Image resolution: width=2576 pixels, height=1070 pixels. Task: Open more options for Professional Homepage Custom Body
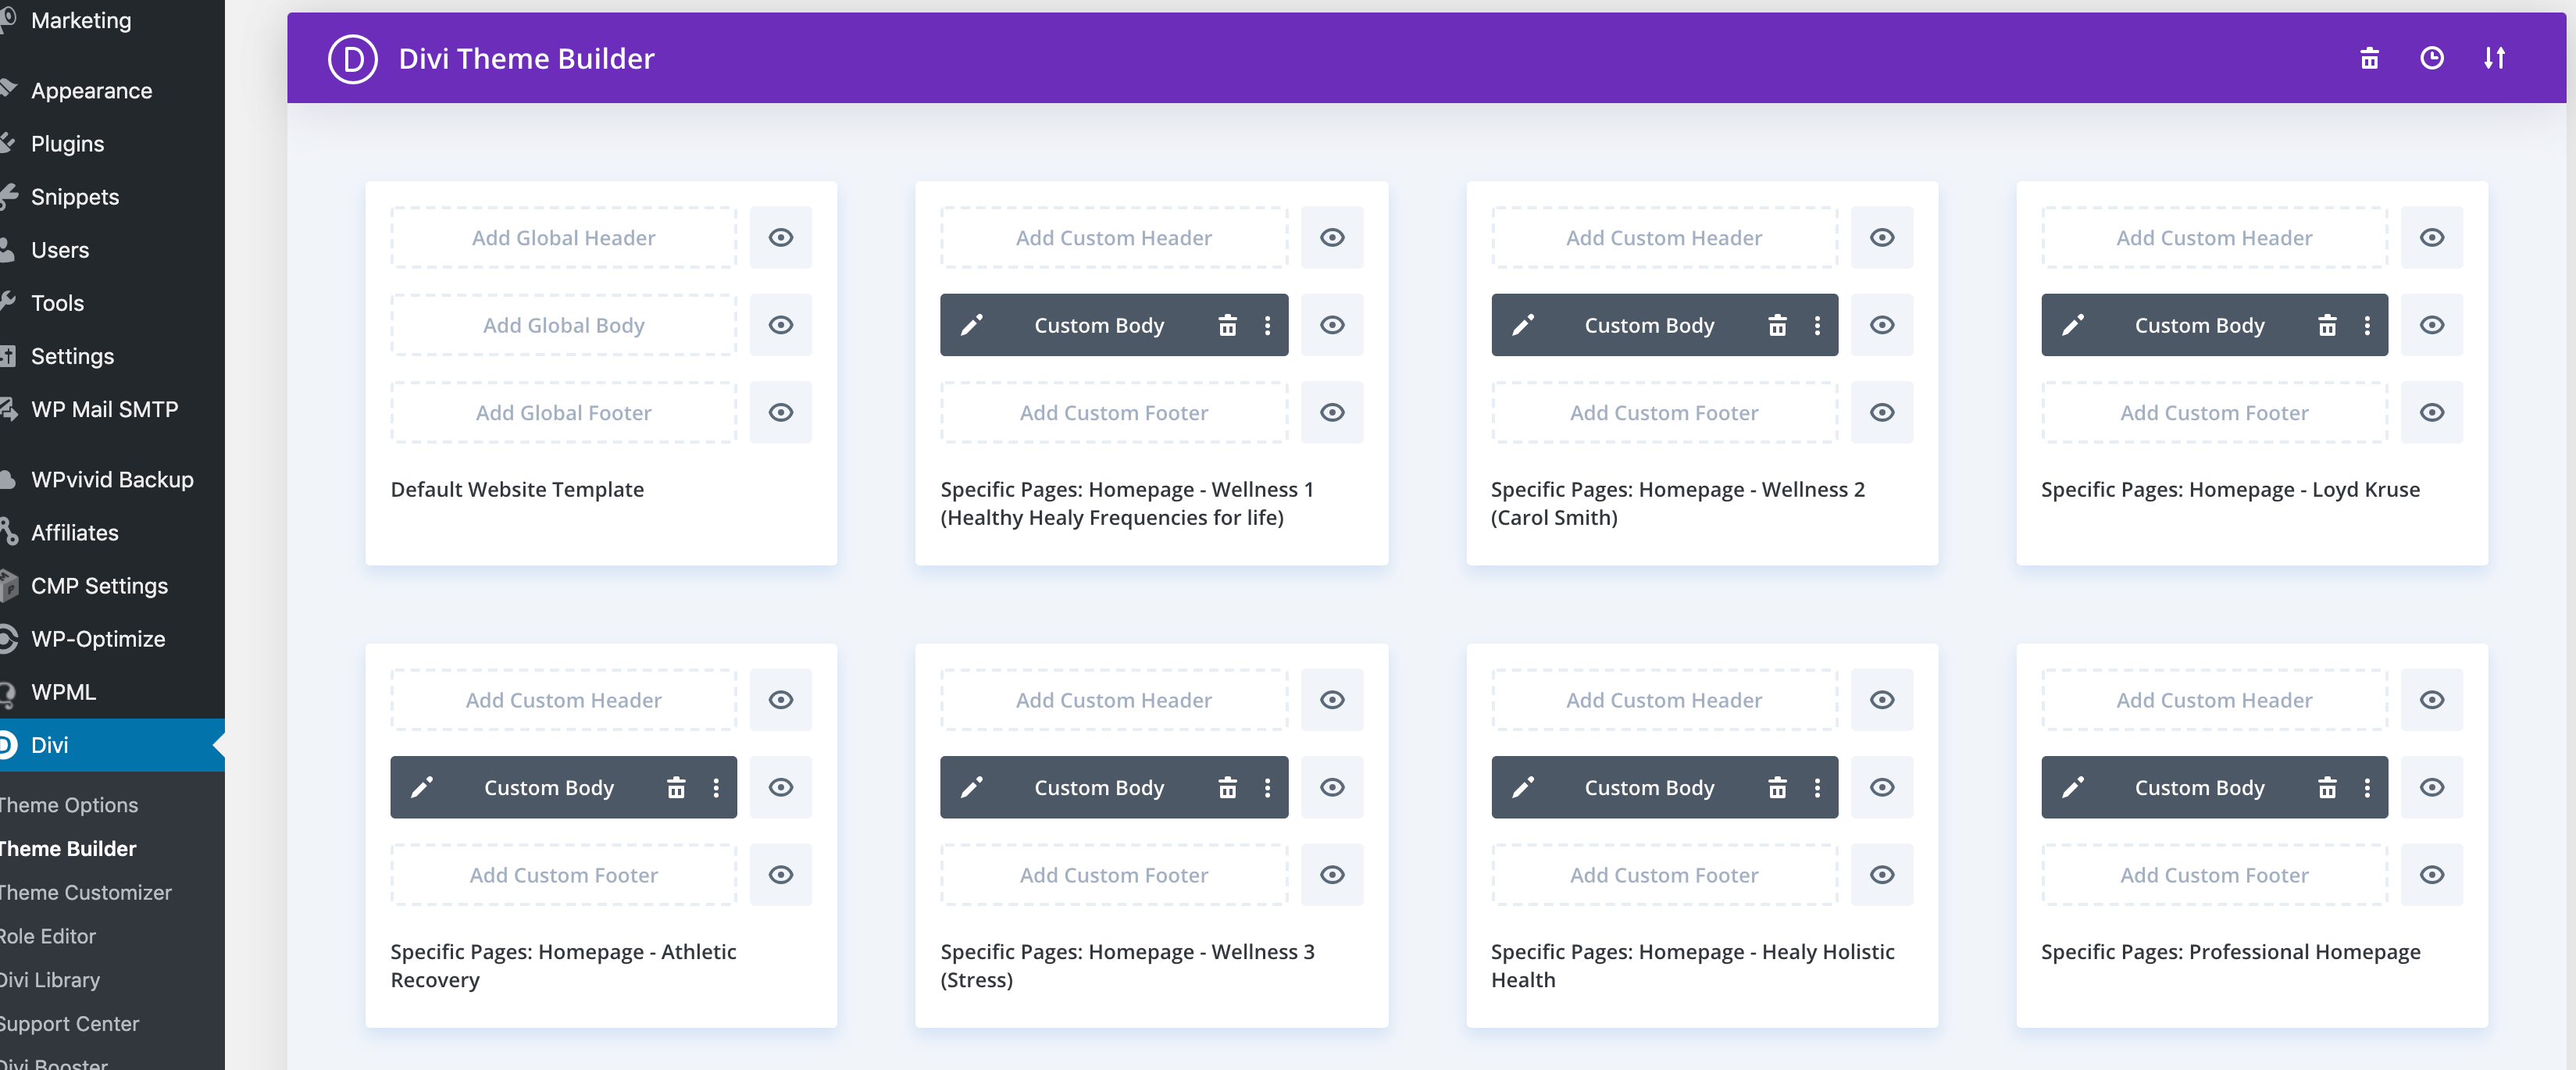click(x=2367, y=787)
